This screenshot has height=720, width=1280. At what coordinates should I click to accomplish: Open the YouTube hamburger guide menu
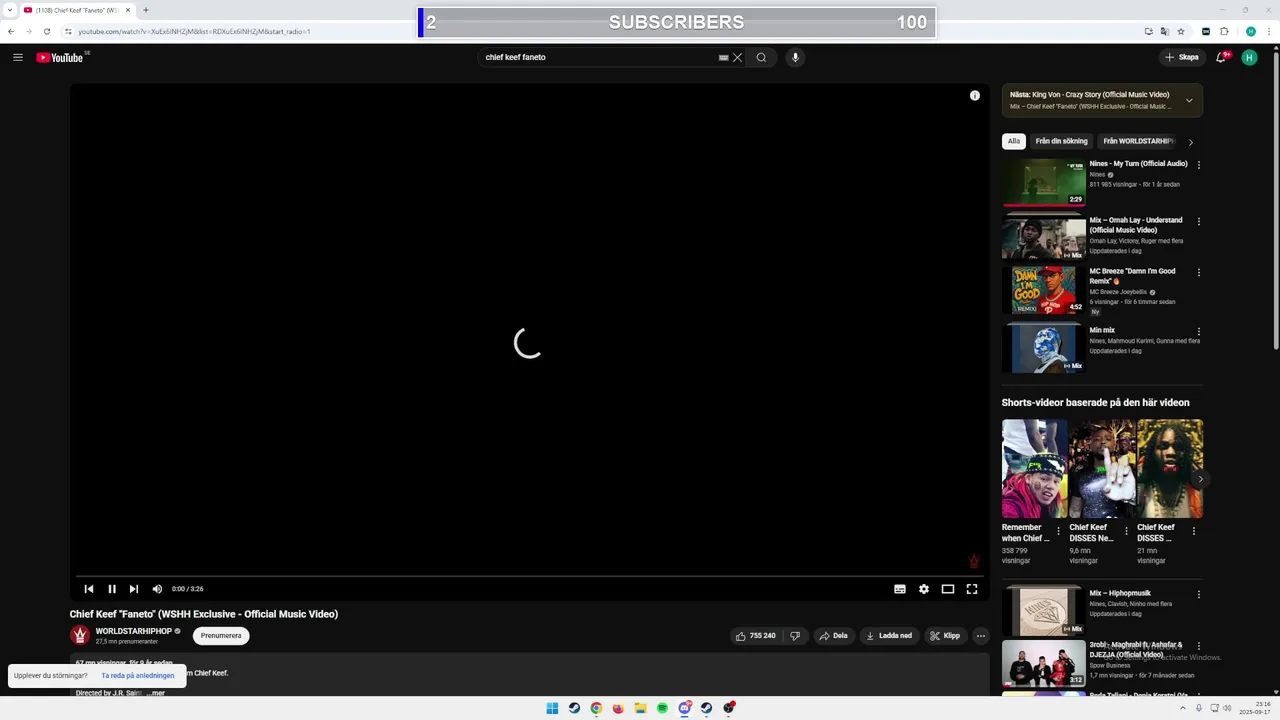(x=18, y=57)
